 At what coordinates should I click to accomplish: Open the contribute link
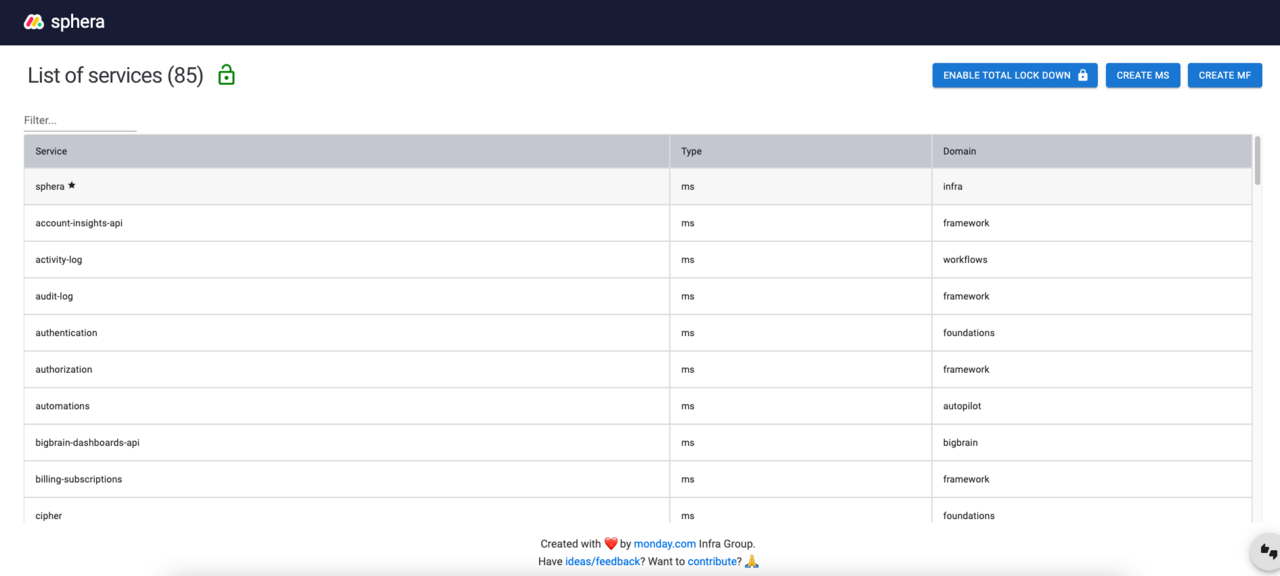coord(713,562)
